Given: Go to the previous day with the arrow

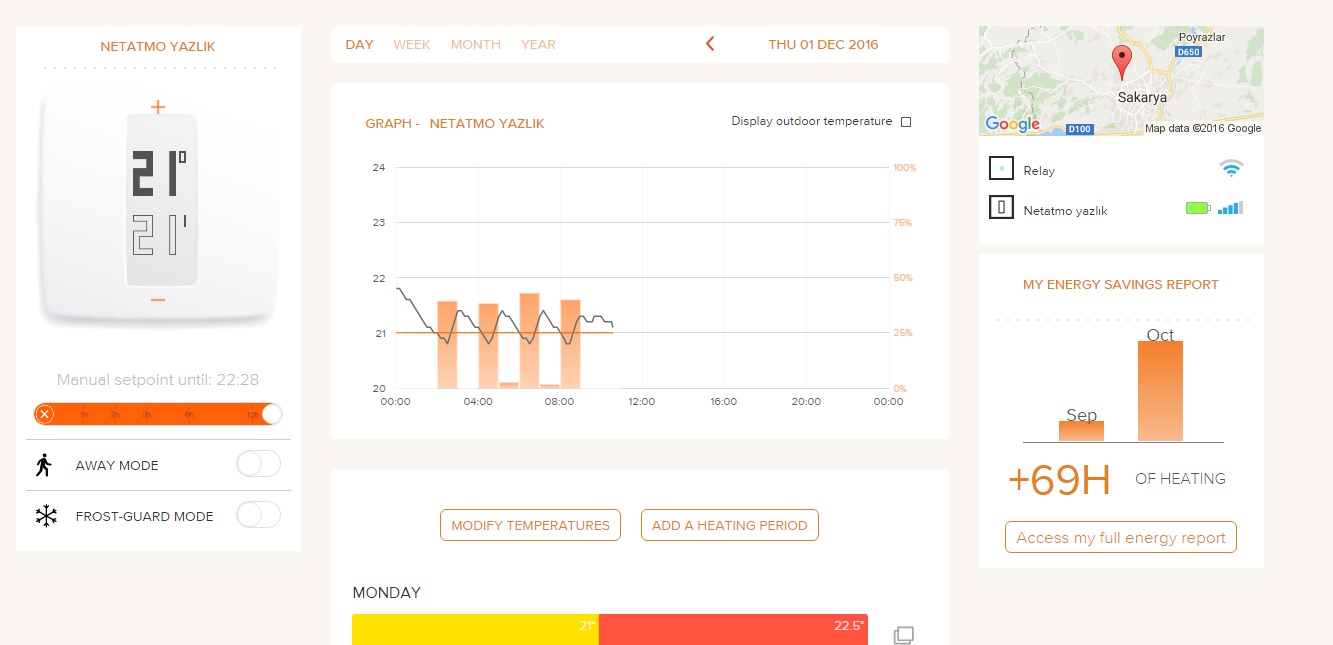Looking at the screenshot, I should pyautogui.click(x=710, y=44).
